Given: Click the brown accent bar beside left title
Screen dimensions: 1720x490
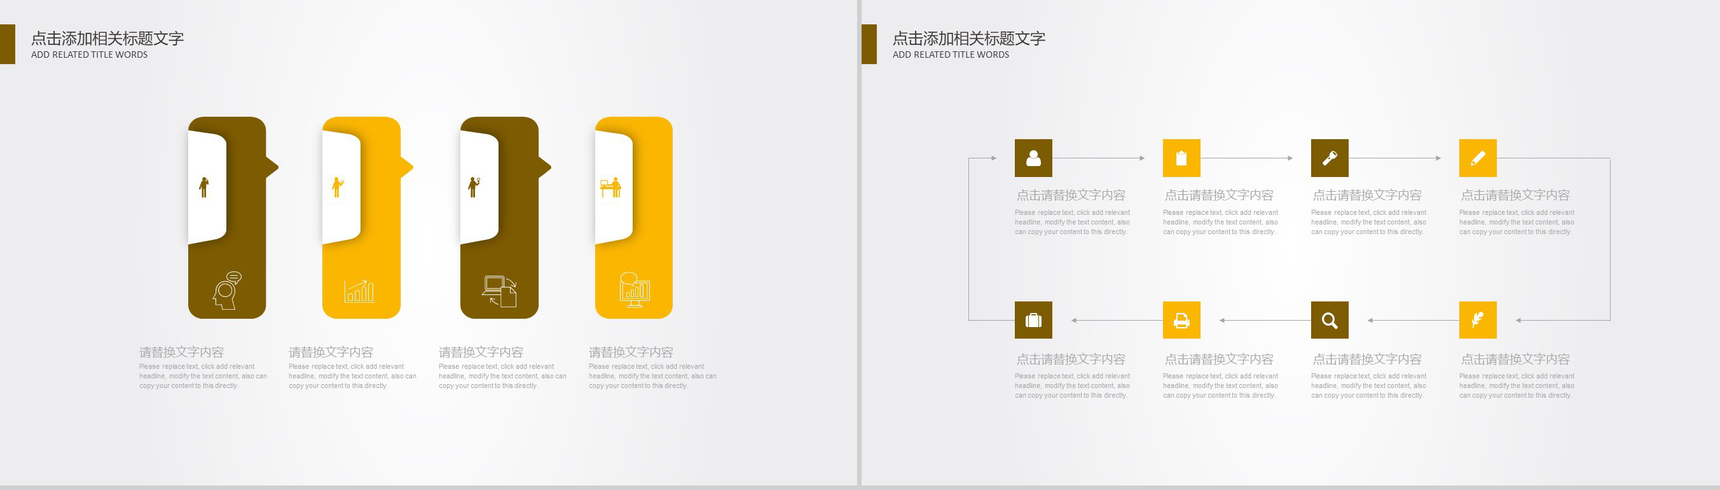Looking at the screenshot, I should (x=7, y=44).
